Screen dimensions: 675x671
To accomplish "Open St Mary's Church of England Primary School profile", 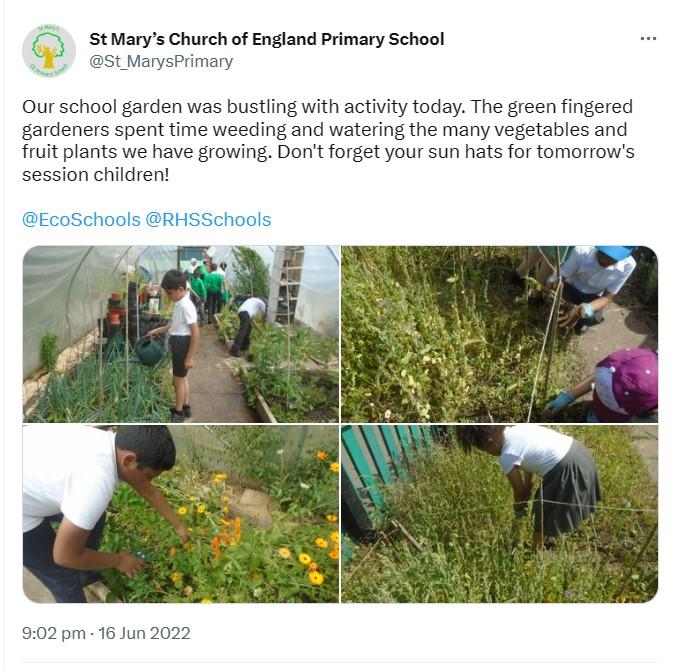I will (x=266, y=39).
